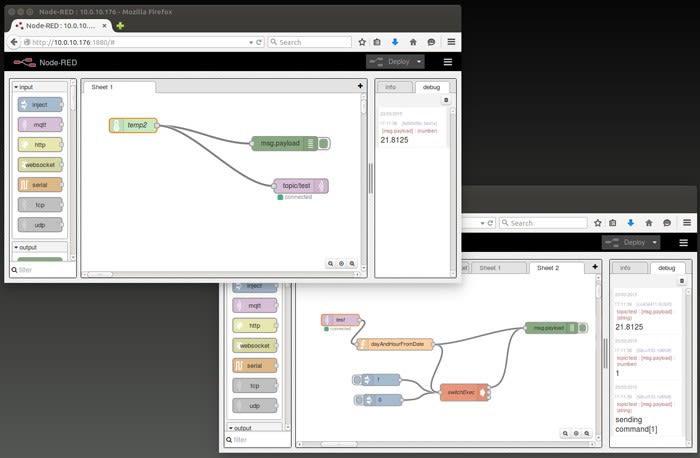Focus palette filter field in front window
This screenshot has width=700, height=458.
[43, 270]
